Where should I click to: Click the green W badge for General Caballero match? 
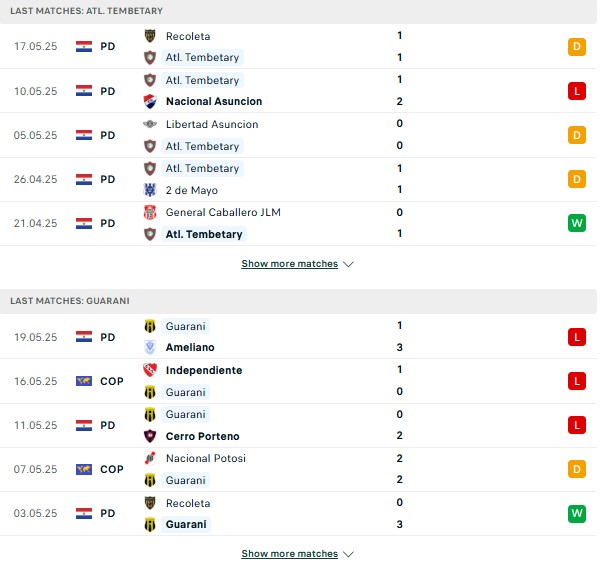(x=577, y=223)
